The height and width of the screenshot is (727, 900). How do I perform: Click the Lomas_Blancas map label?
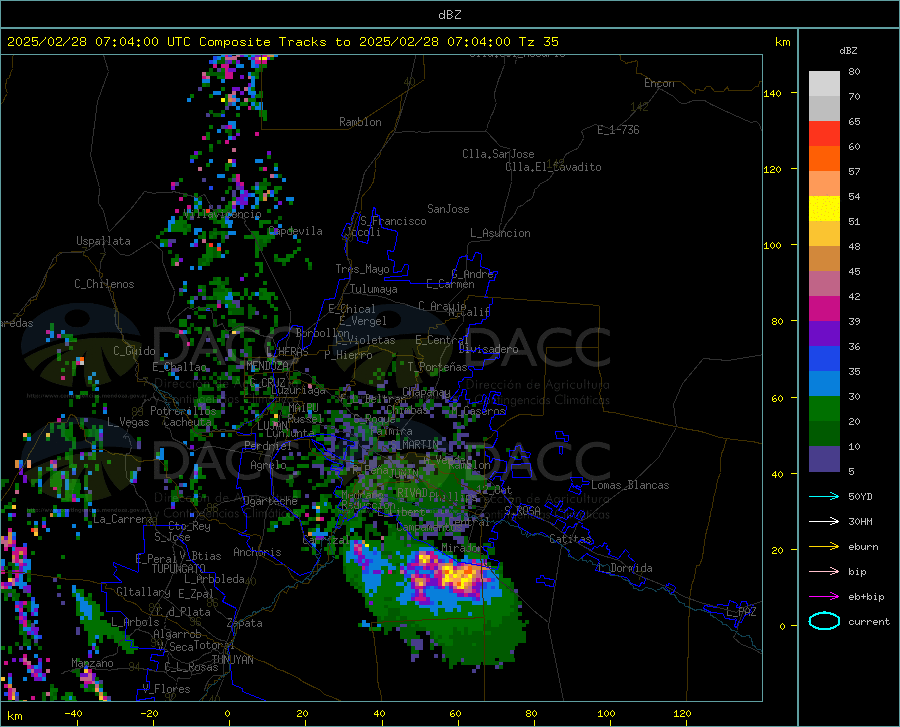[630, 485]
